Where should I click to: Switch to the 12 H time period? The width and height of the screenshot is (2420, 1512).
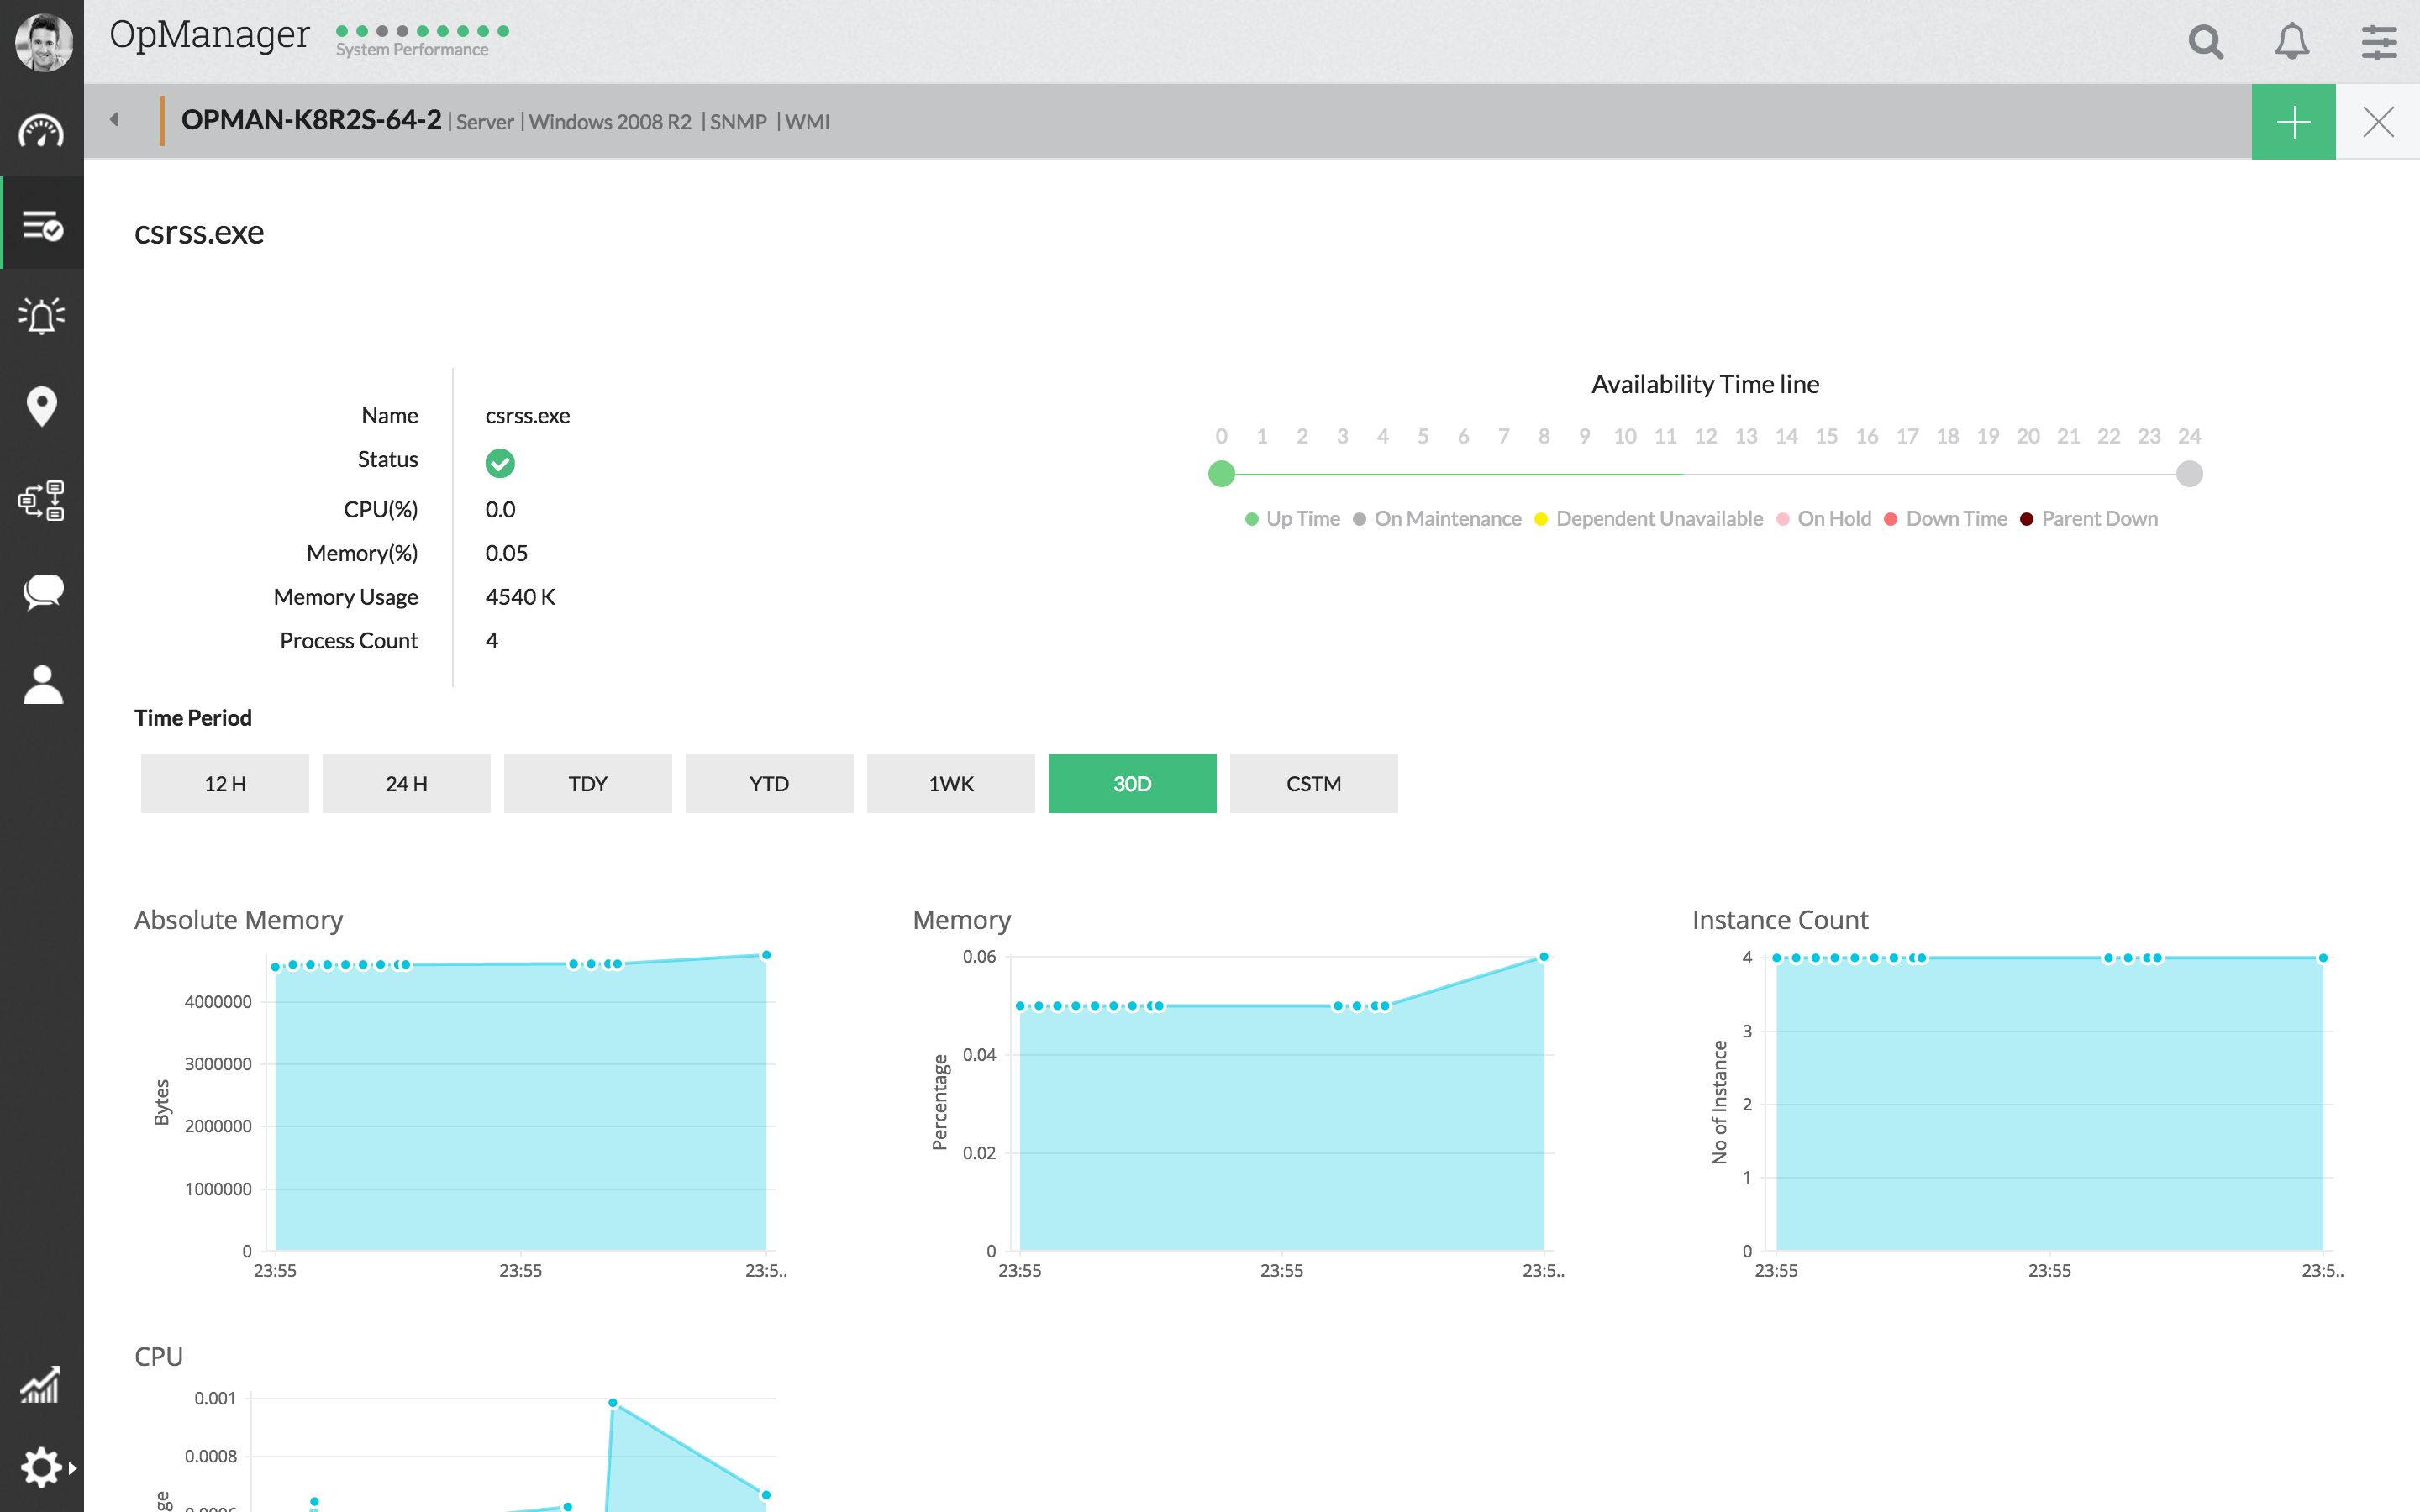224,783
